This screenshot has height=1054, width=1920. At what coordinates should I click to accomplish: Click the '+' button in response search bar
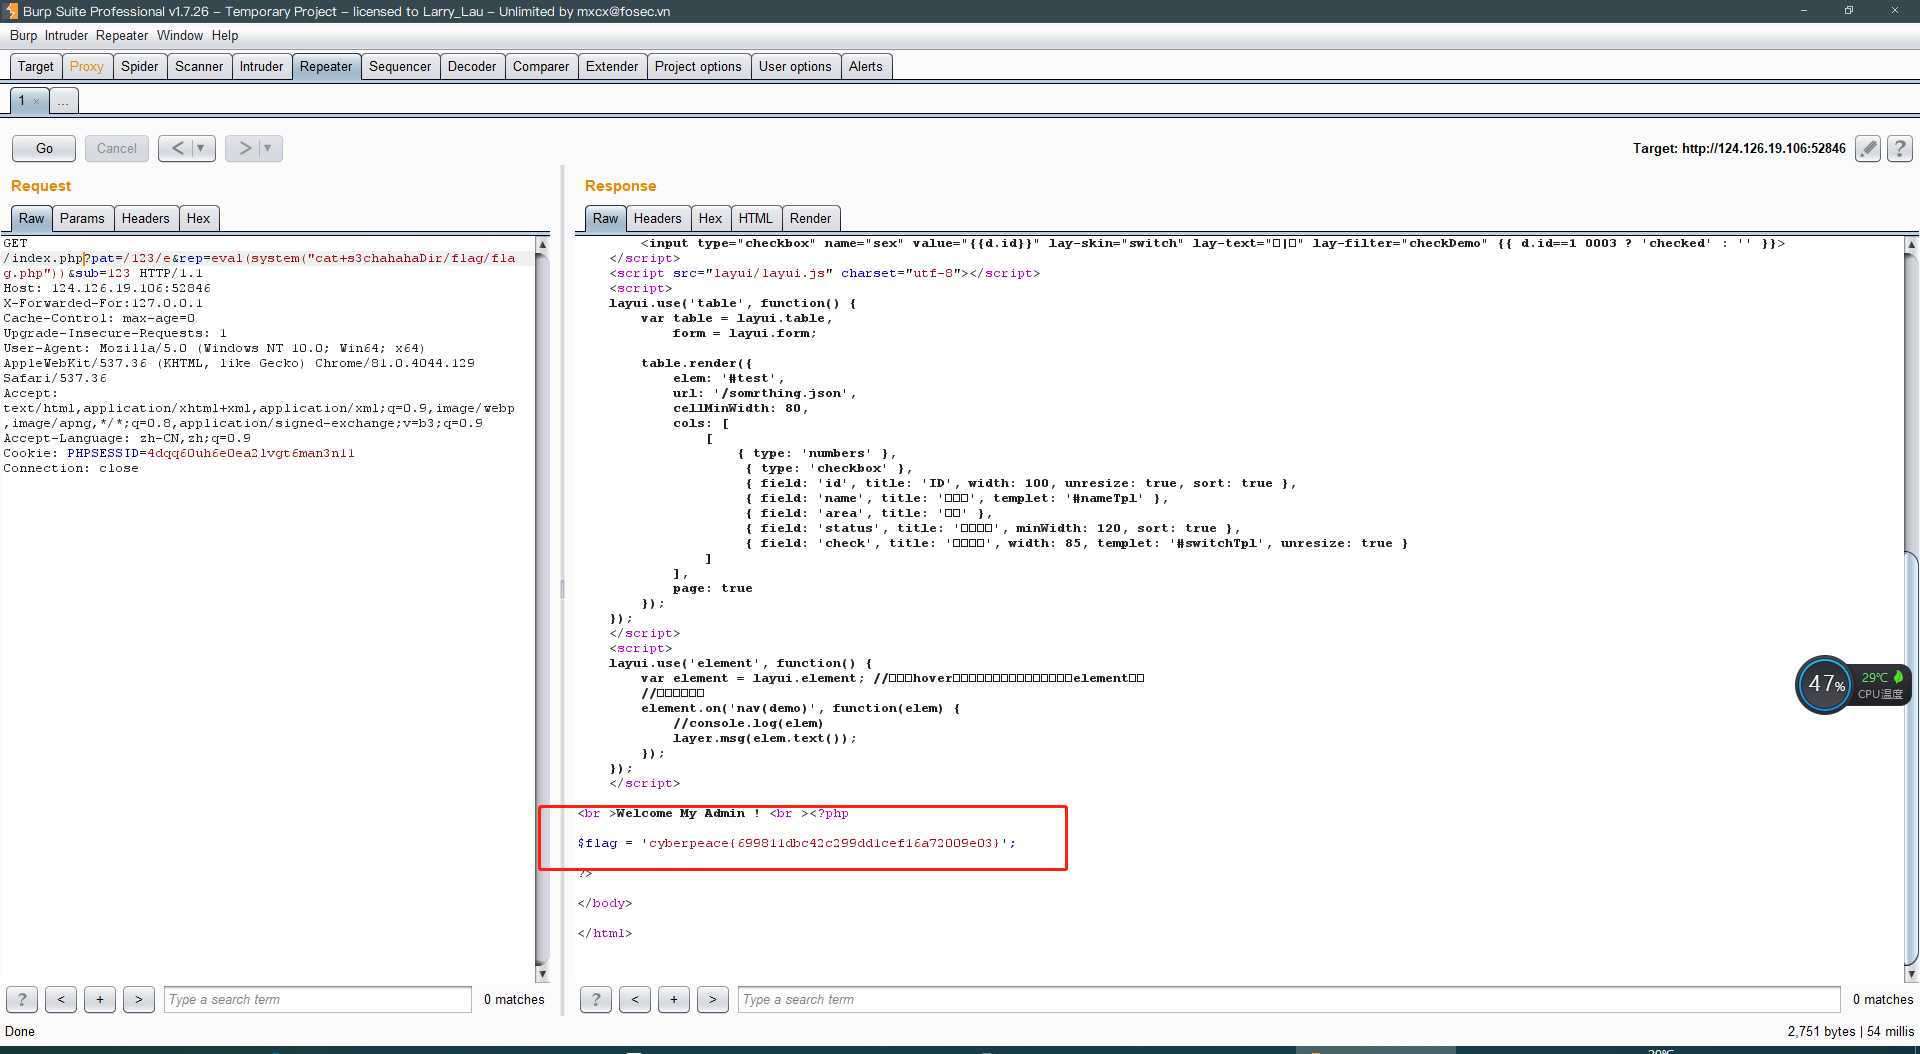(x=674, y=999)
